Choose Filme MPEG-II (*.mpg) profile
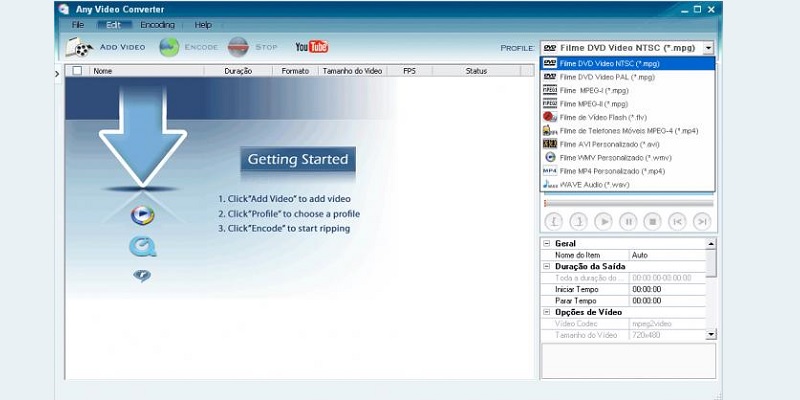 (x=628, y=104)
